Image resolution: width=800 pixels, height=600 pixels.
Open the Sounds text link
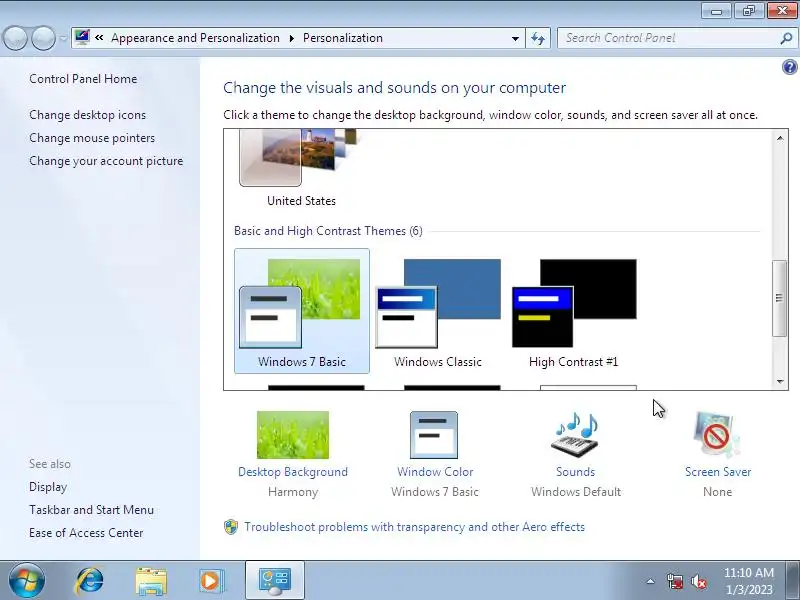click(576, 472)
